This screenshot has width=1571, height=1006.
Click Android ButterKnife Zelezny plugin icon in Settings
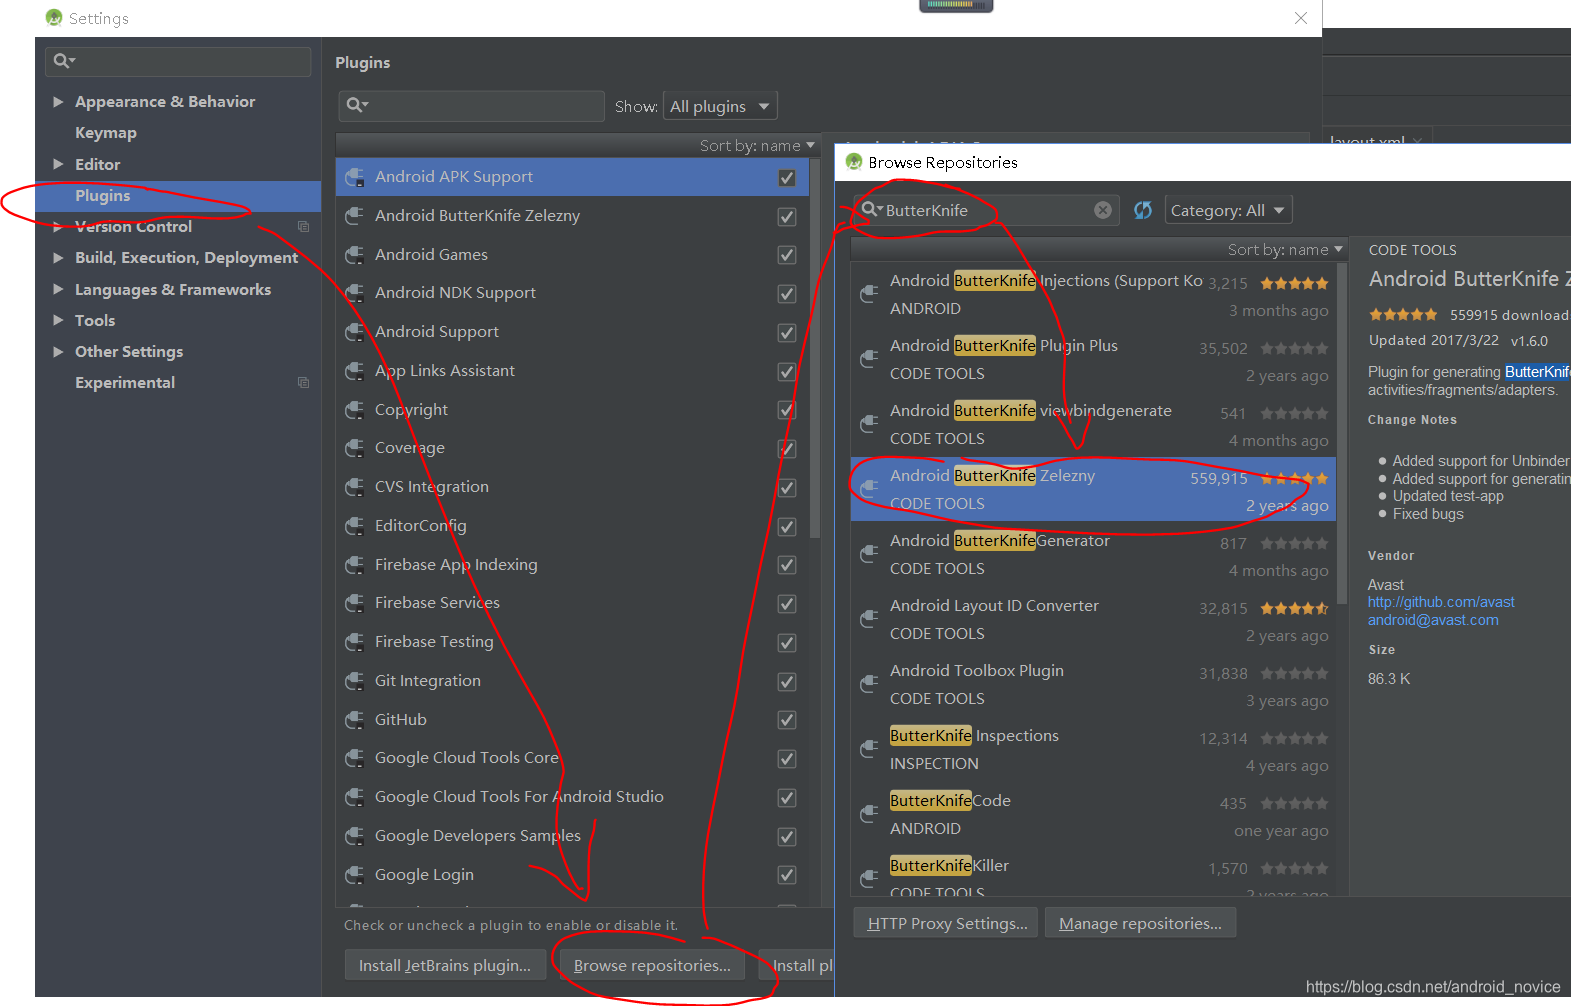tap(354, 216)
